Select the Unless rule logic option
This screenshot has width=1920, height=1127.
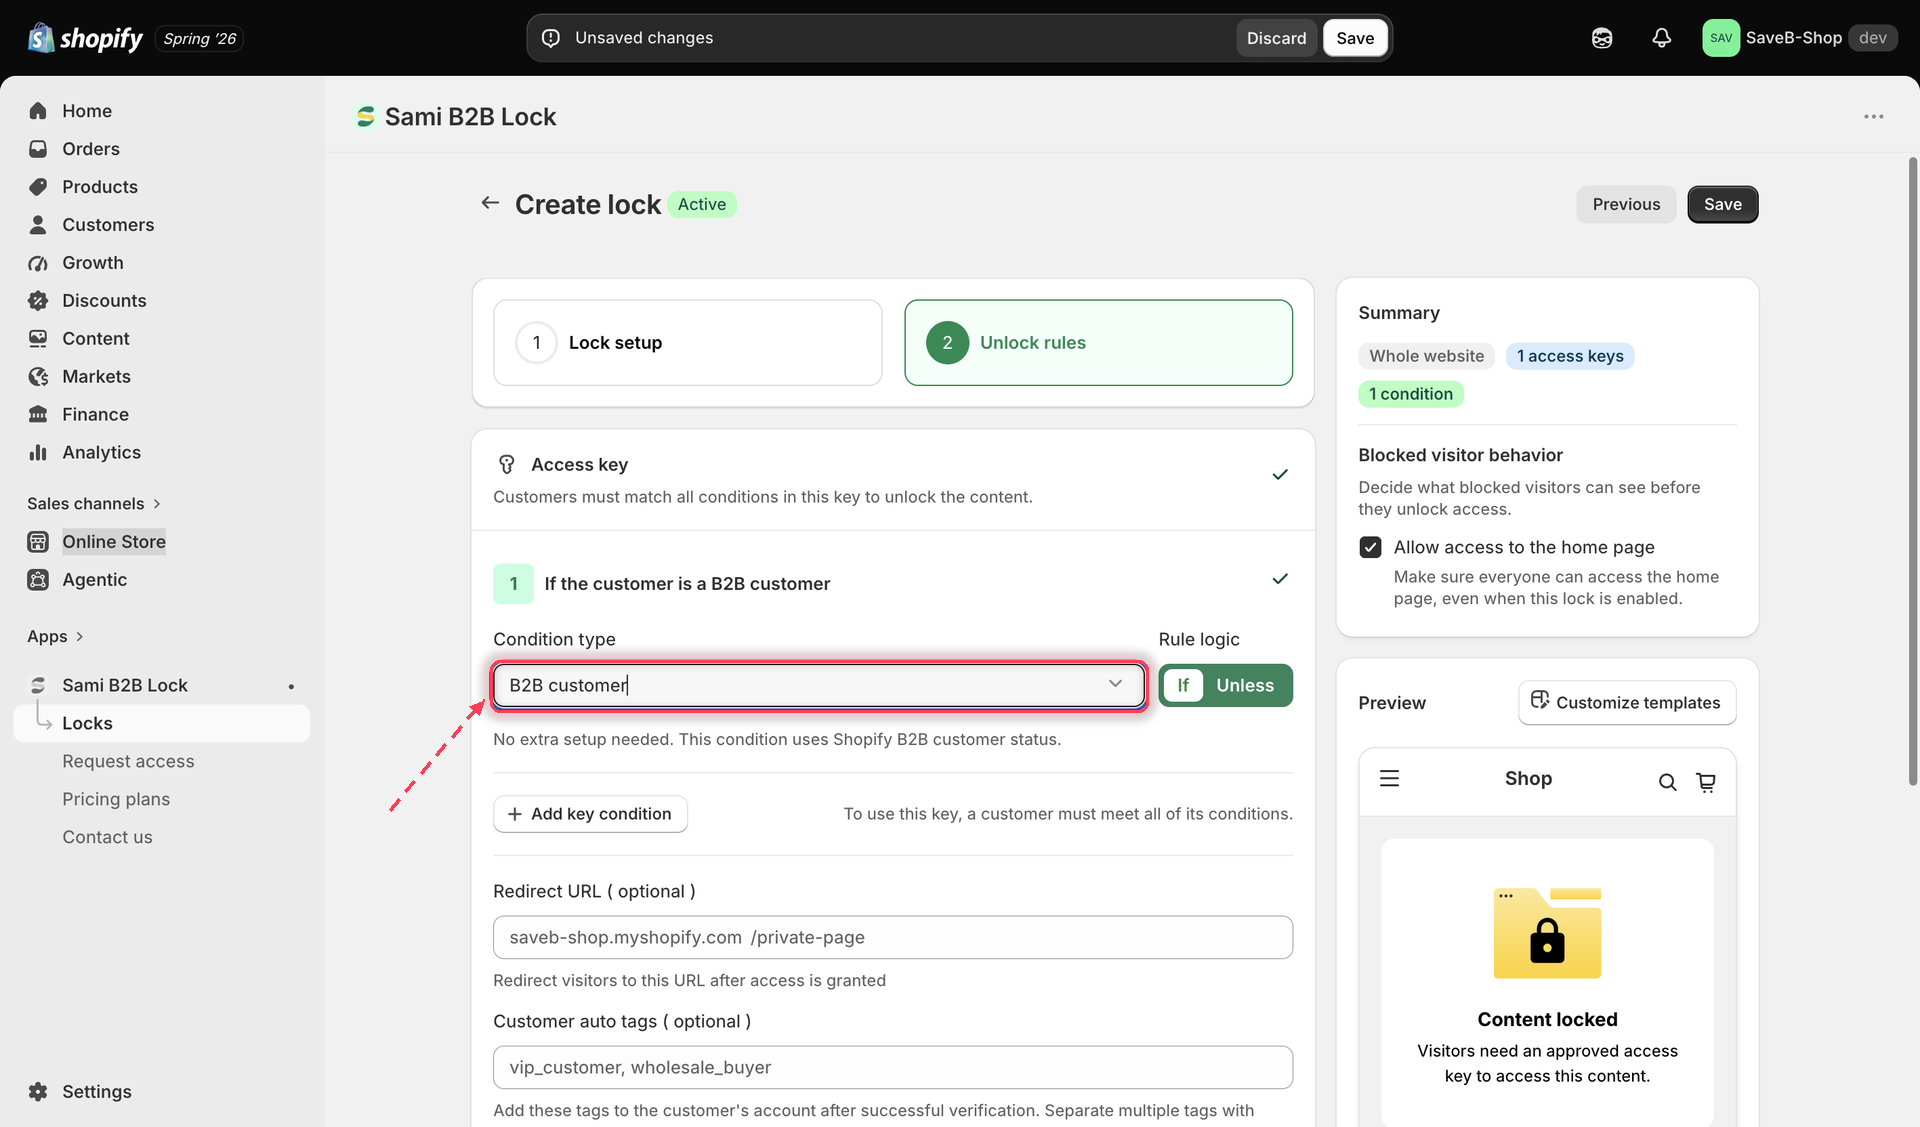1245,685
